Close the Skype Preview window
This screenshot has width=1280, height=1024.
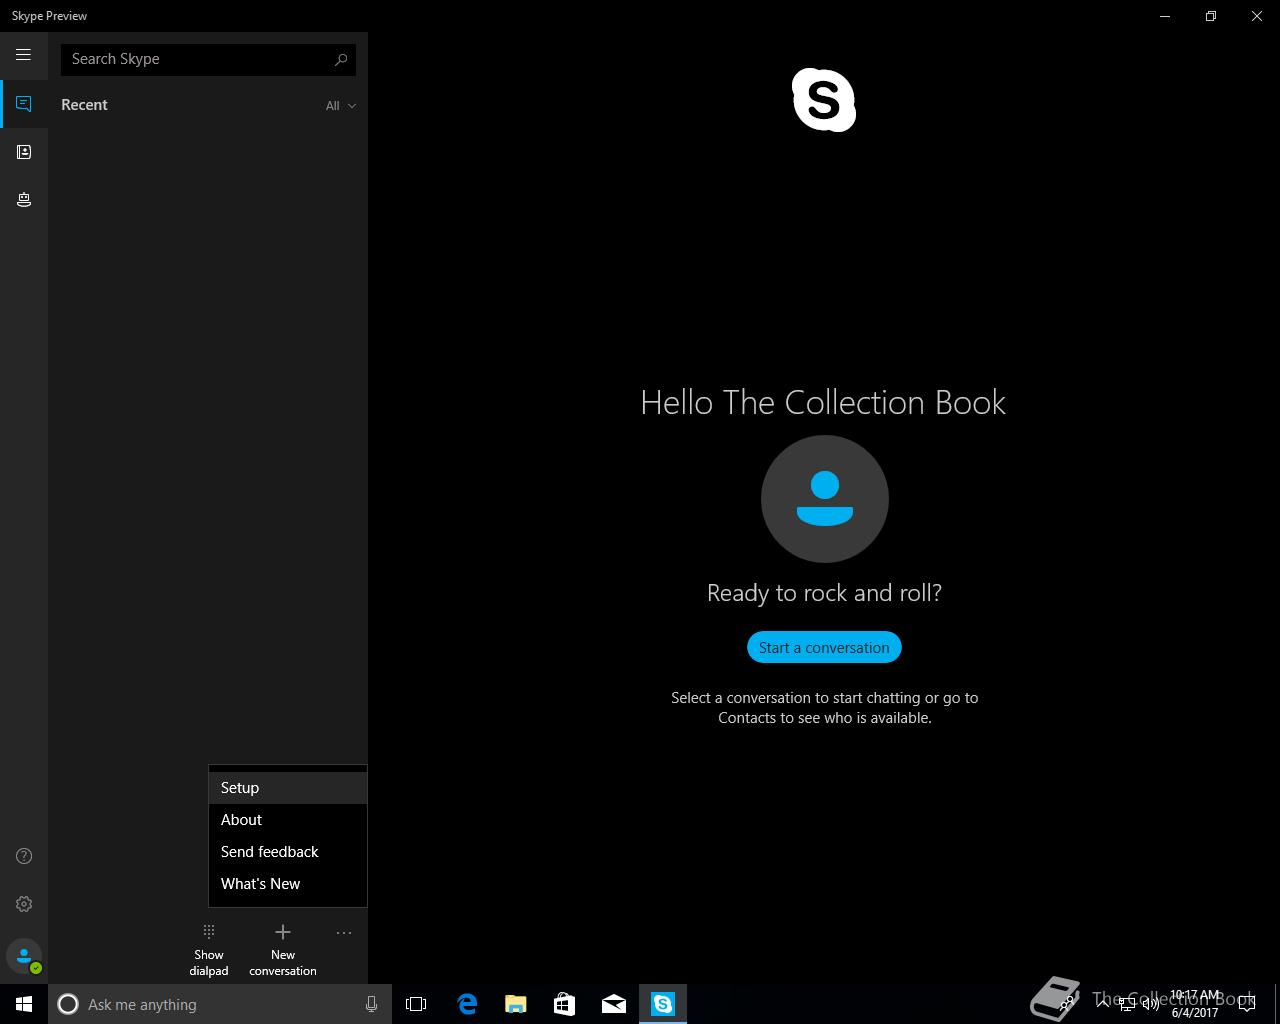[1257, 16]
